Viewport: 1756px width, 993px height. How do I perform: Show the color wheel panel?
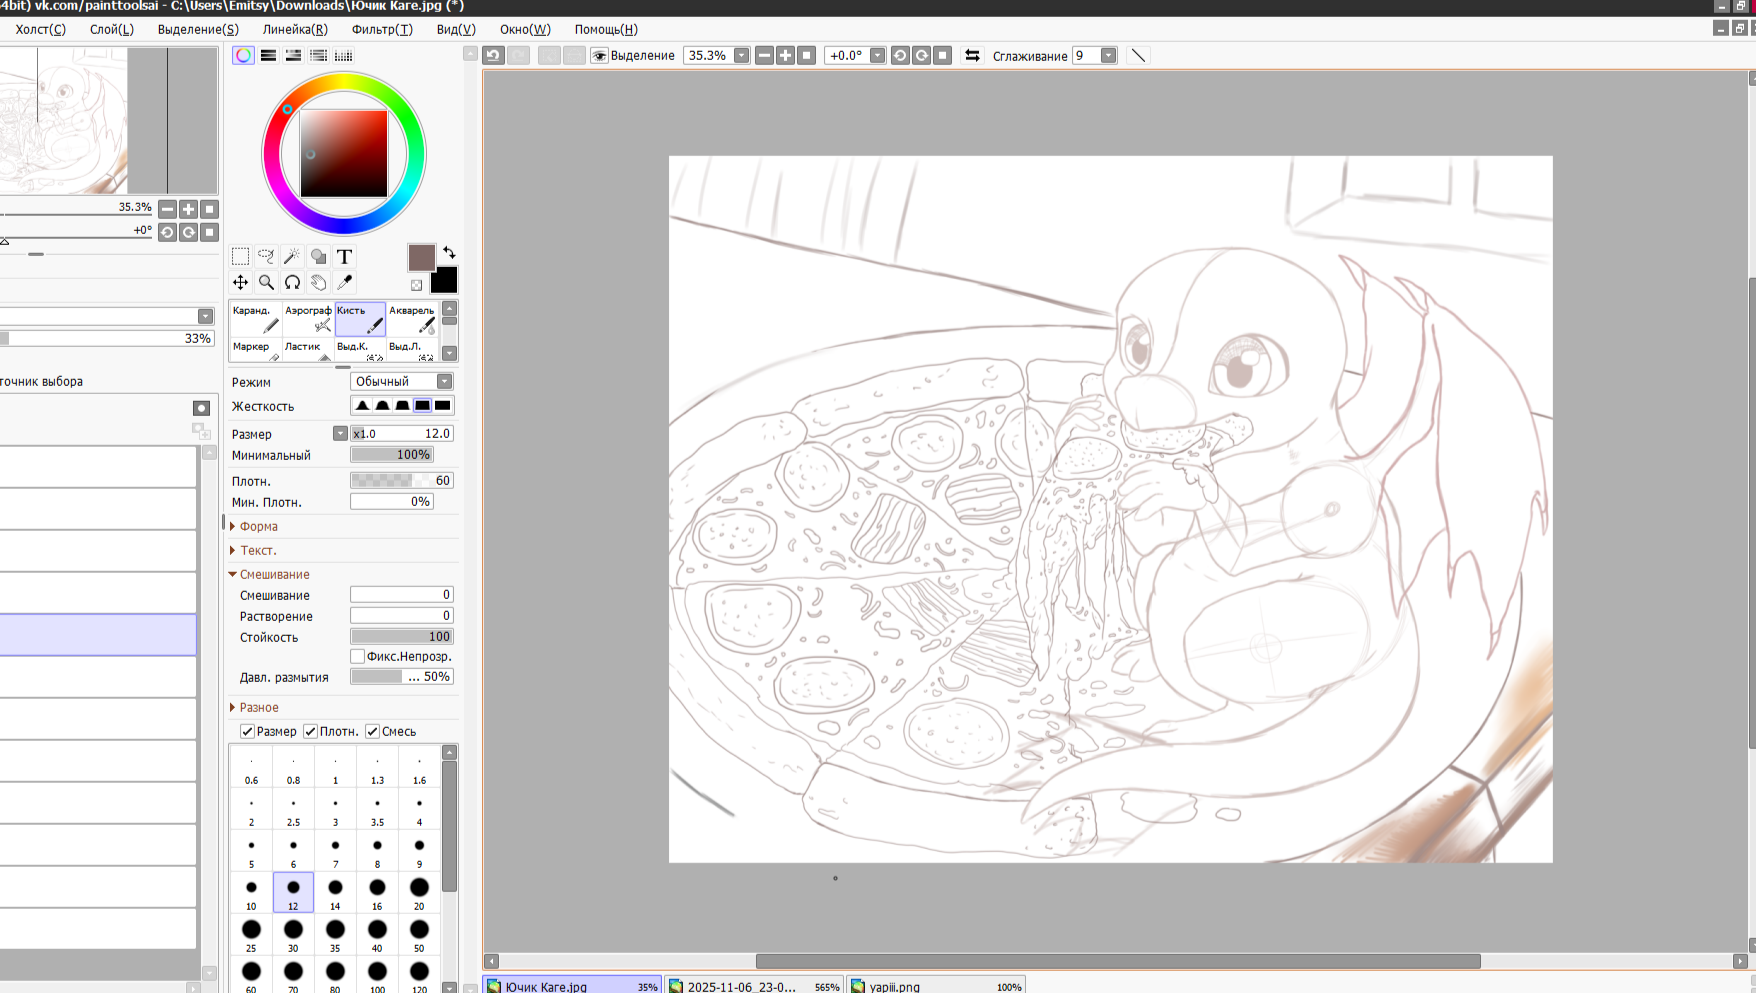(243, 56)
